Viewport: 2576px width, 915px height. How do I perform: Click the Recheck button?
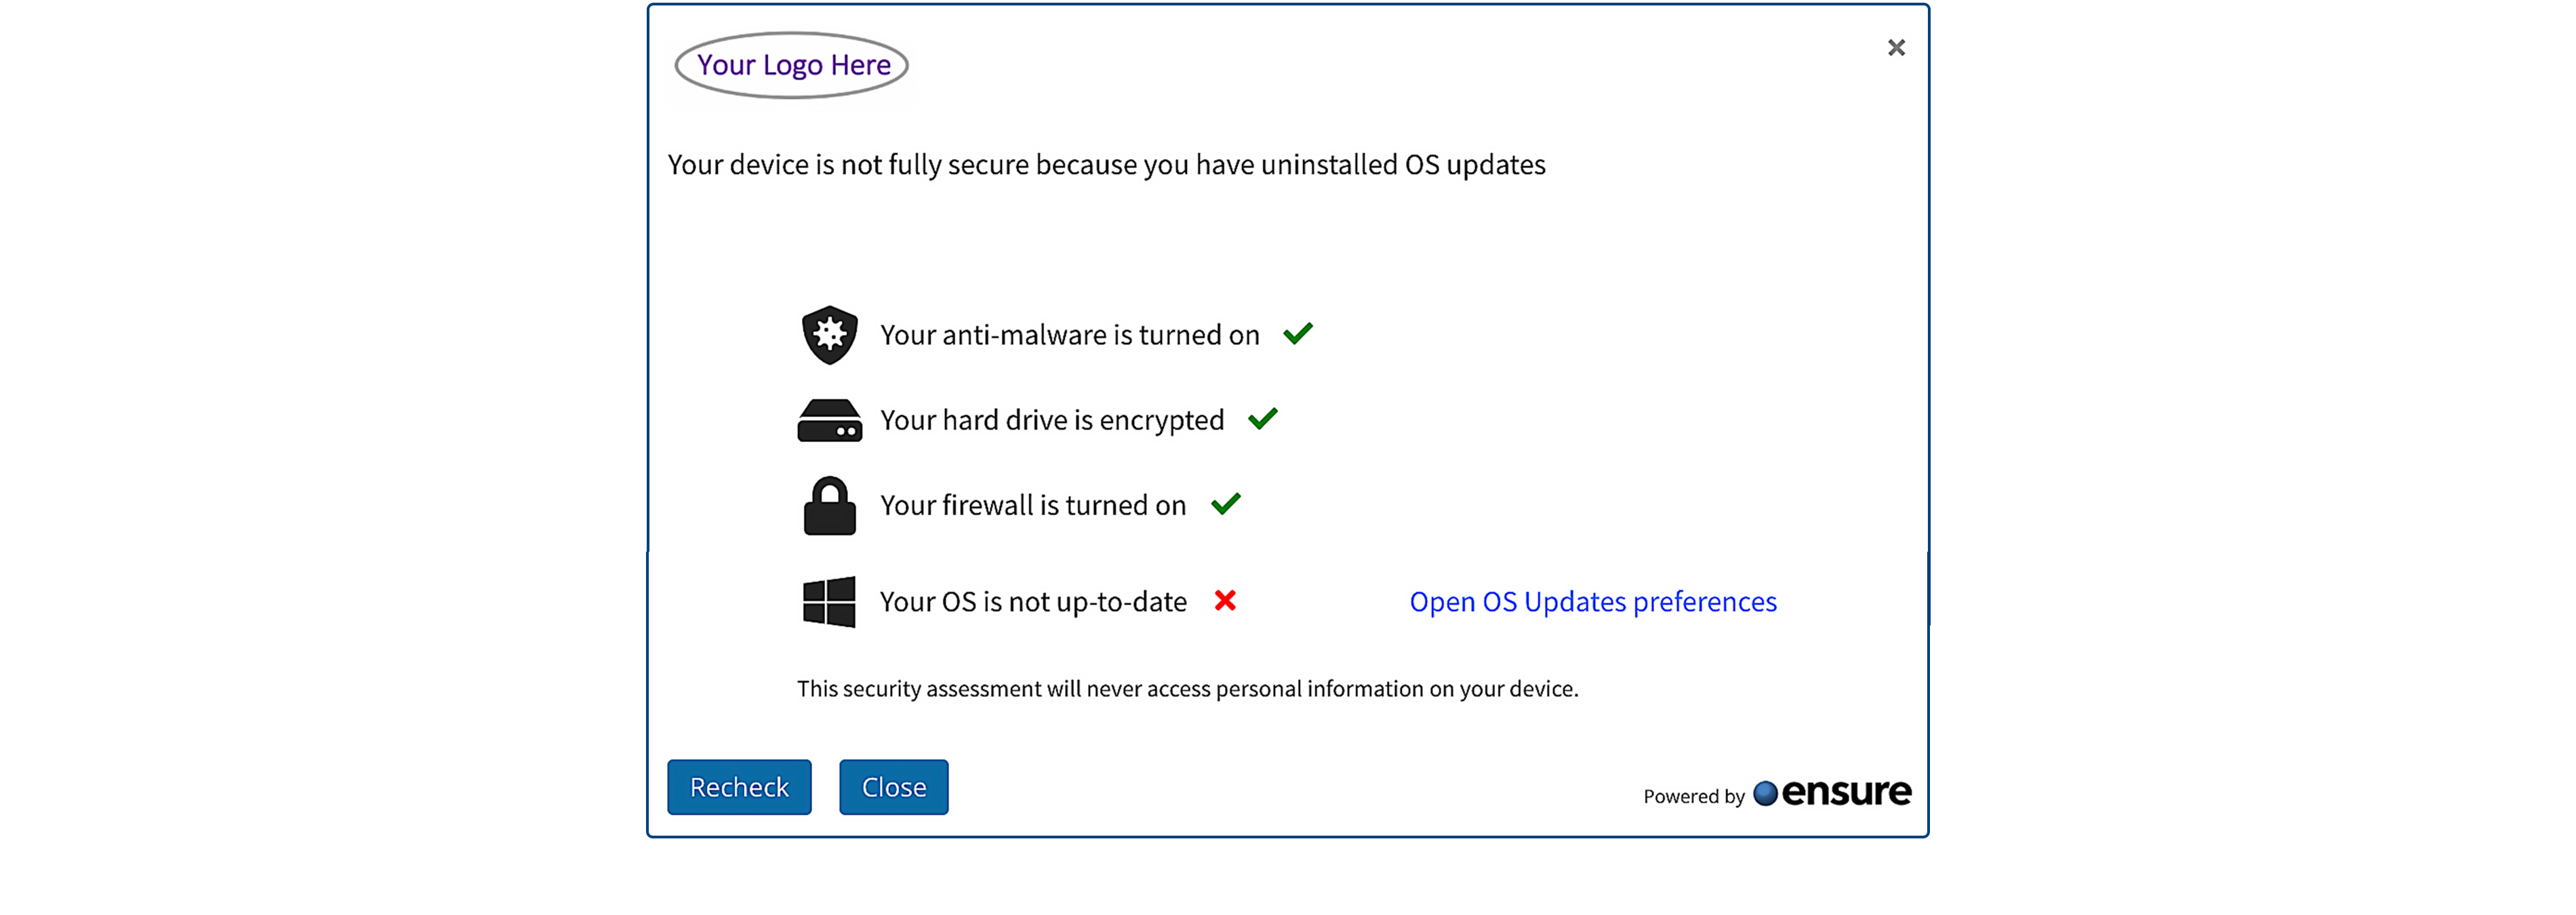(739, 787)
